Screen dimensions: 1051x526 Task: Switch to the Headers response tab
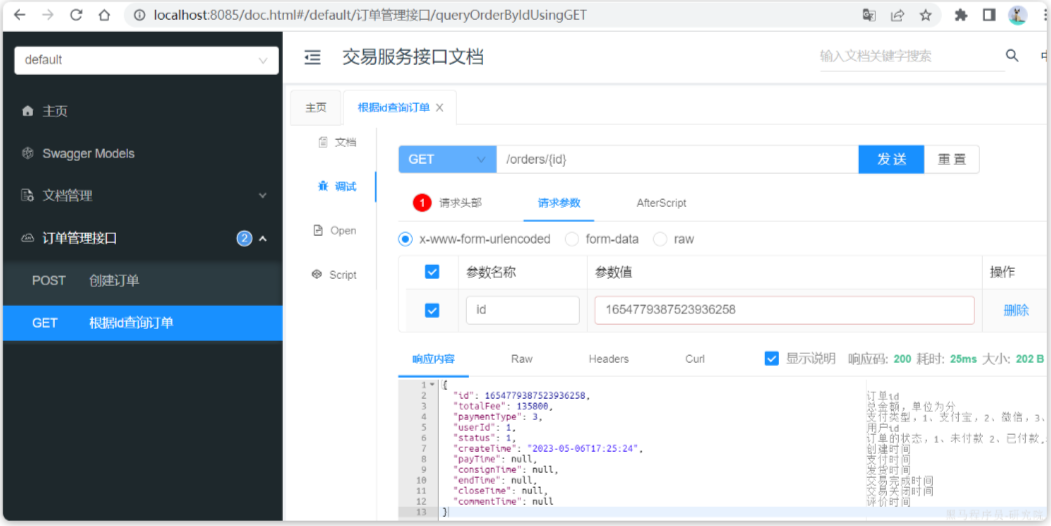click(609, 358)
